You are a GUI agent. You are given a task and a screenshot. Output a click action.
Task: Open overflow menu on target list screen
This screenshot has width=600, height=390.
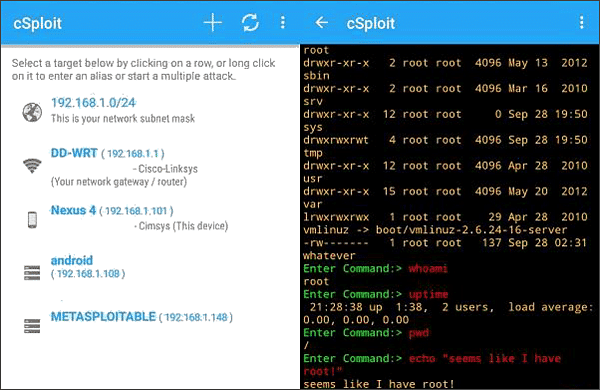[283, 23]
